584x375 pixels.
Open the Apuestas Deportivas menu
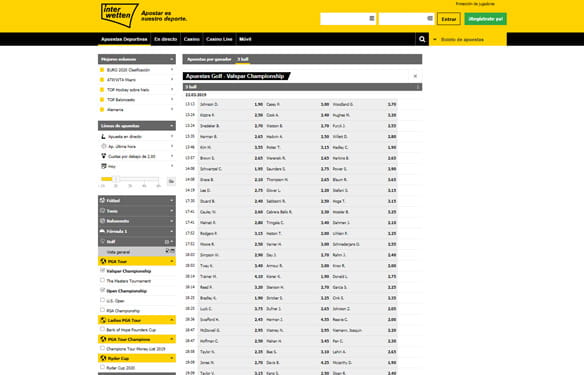pyautogui.click(x=124, y=39)
